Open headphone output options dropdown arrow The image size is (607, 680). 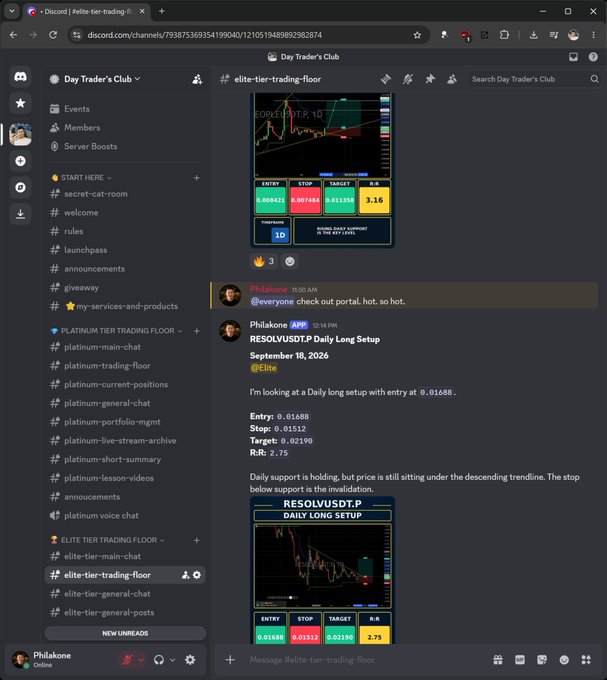pos(173,660)
